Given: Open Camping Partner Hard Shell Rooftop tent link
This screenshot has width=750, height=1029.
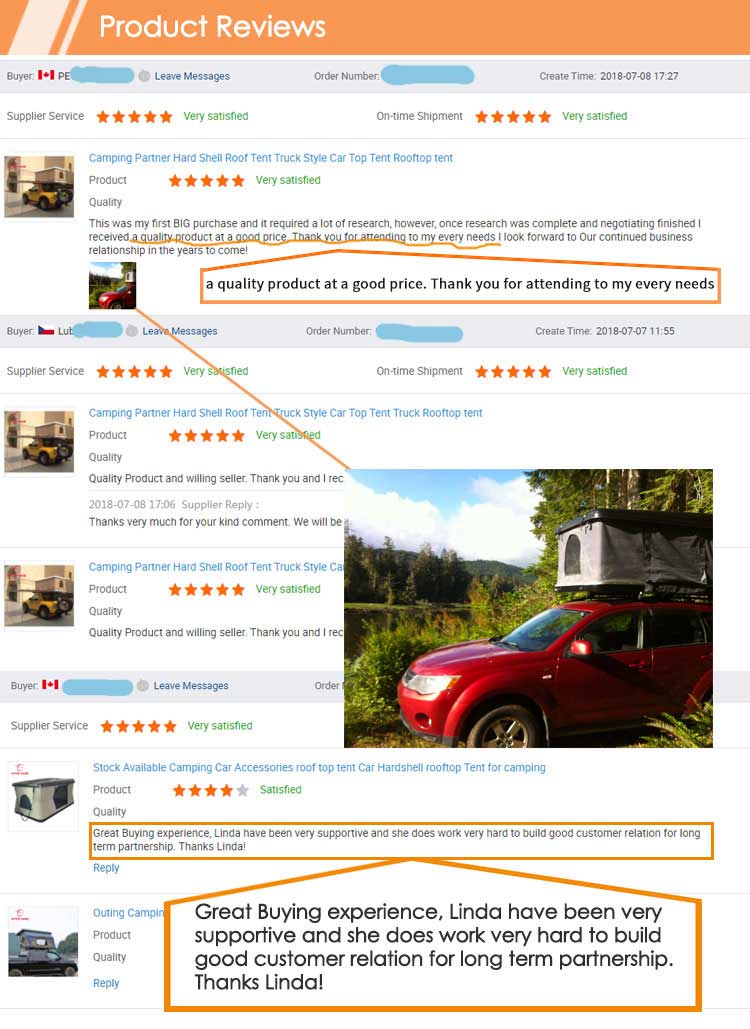Looking at the screenshot, I should tap(270, 158).
